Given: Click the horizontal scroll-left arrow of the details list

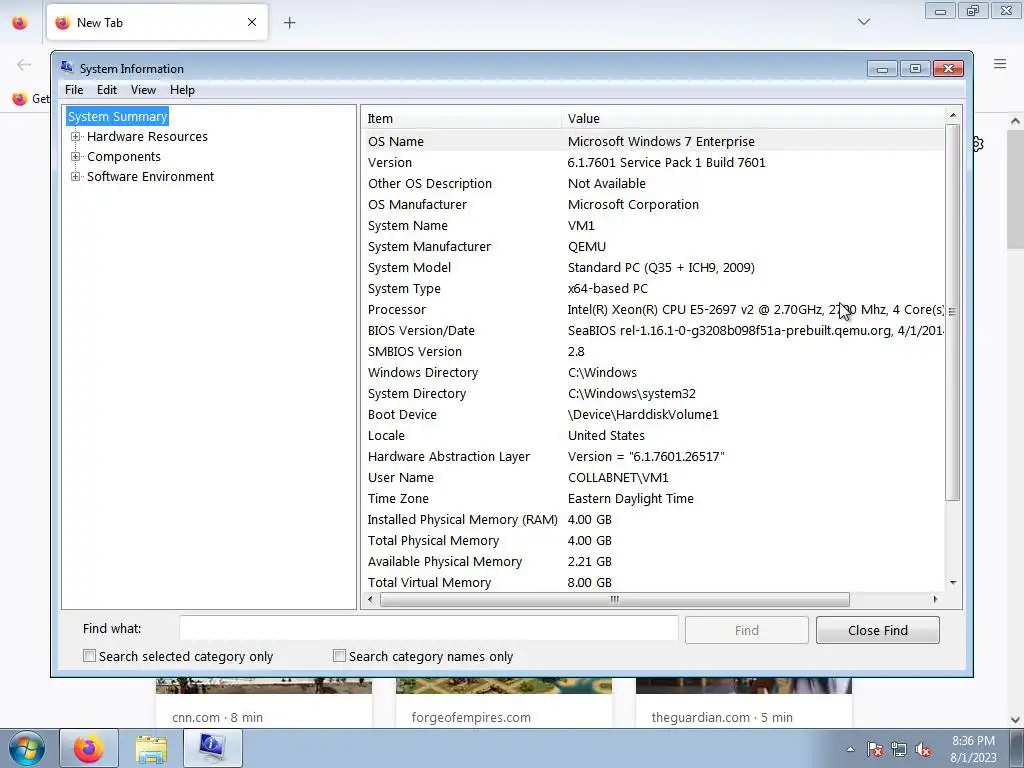Looking at the screenshot, I should [370, 600].
